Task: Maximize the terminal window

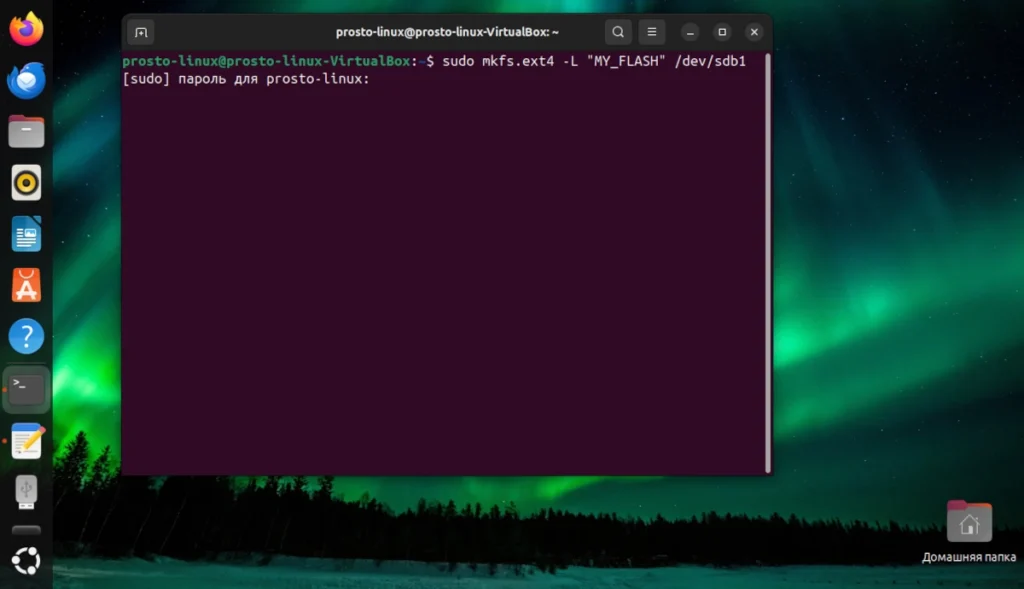Action: tap(722, 32)
